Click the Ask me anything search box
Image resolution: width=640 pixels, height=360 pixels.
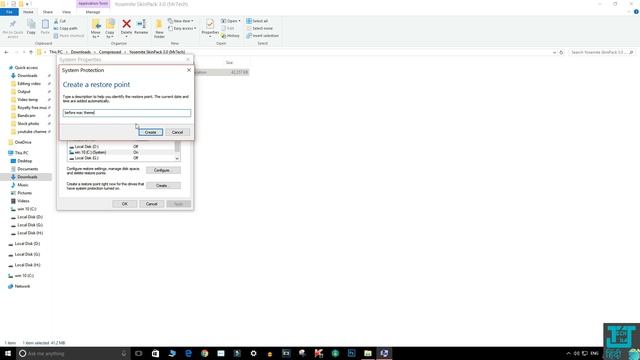pyautogui.click(x=73, y=353)
